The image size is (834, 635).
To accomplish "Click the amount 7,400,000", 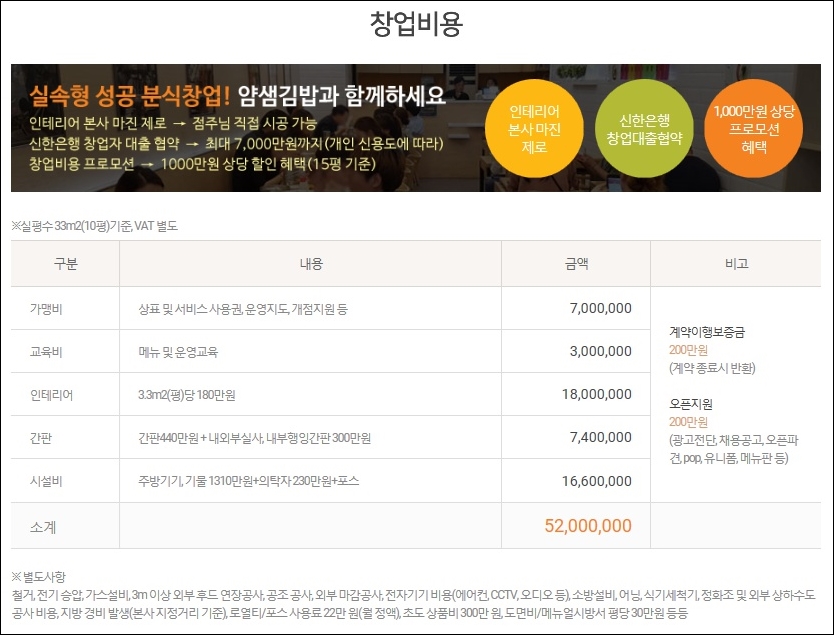I will coord(601,438).
